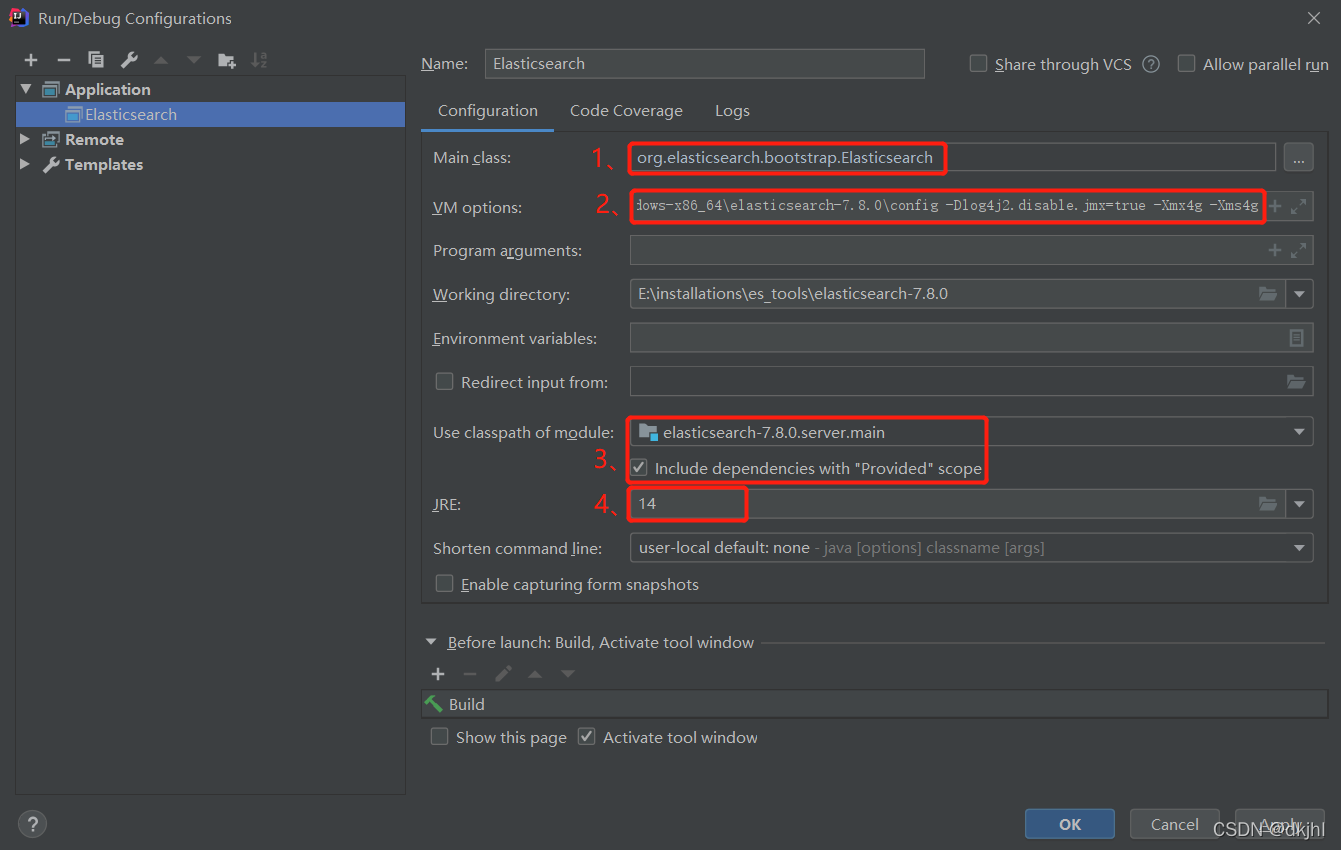This screenshot has height=850, width=1341.
Task: Click the Environment variables field
Action: (x=972, y=338)
